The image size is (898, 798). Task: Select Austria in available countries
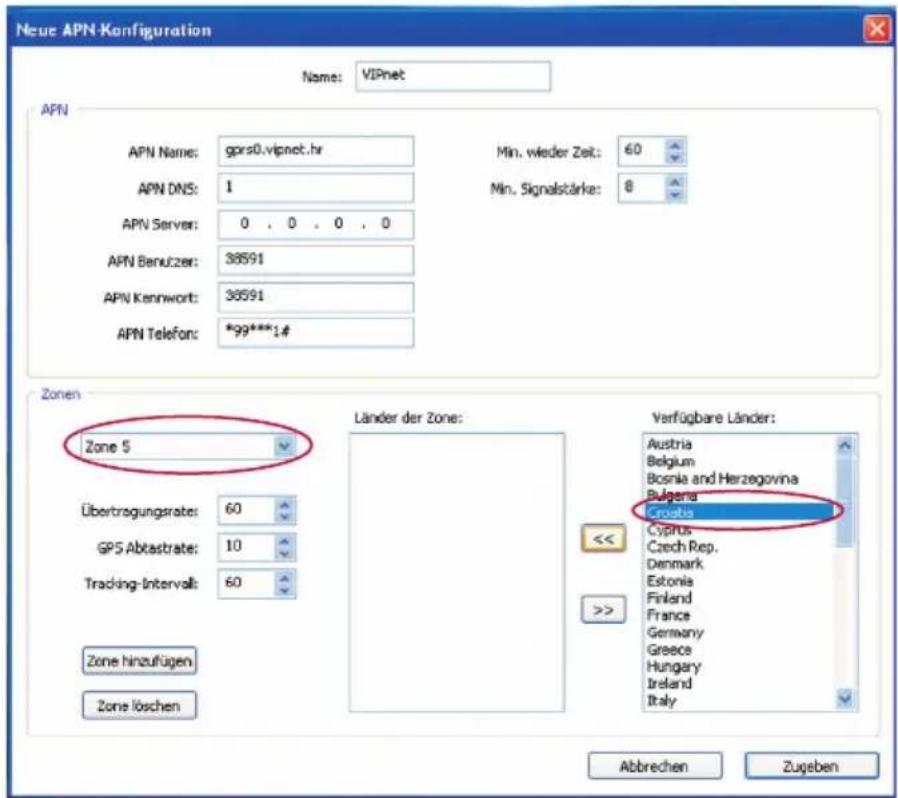coord(669,444)
